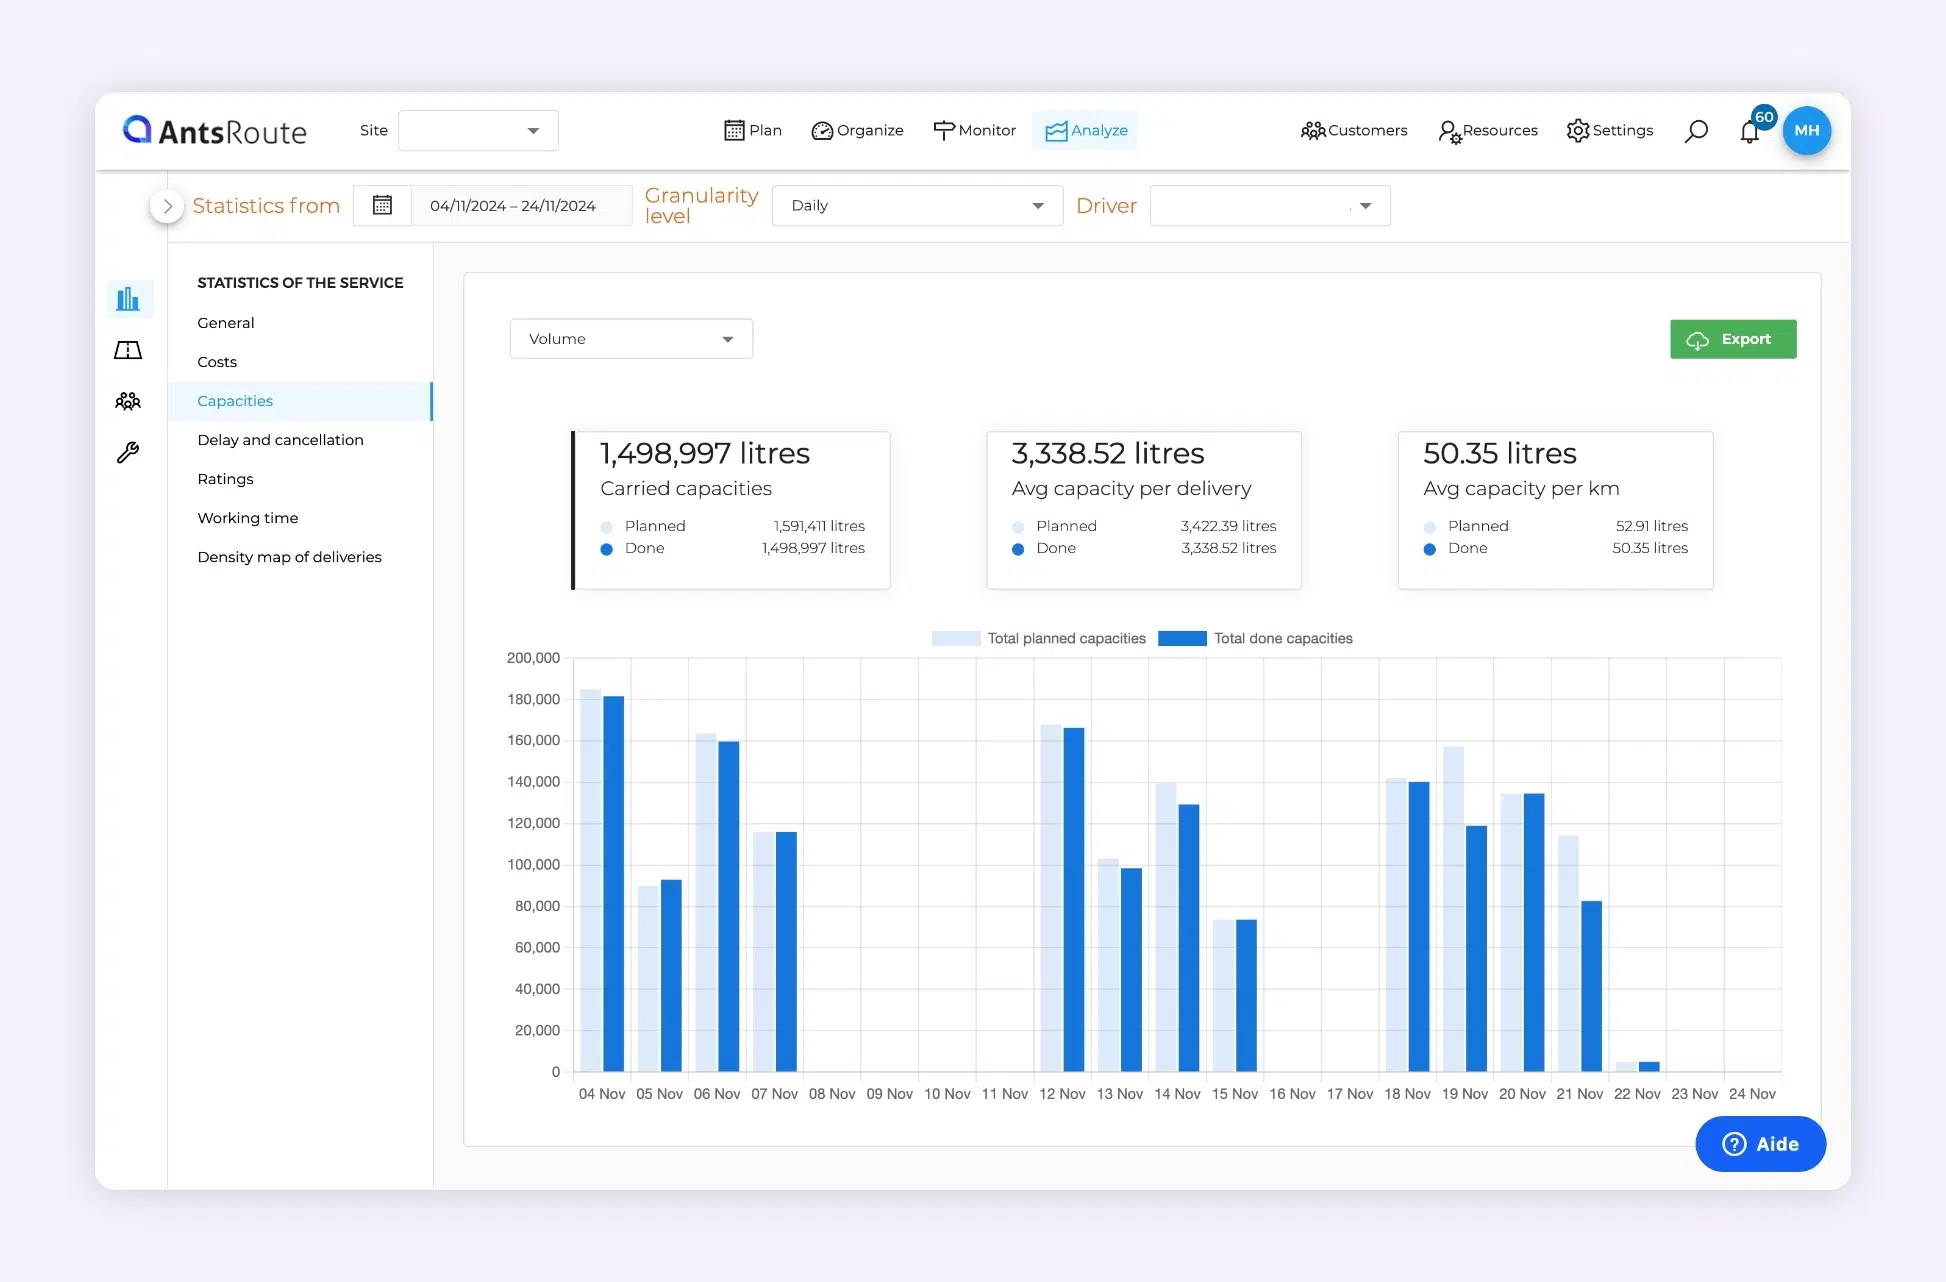Select the people group sidebar icon
Image resolution: width=1946 pixels, height=1282 pixels.
coord(128,401)
